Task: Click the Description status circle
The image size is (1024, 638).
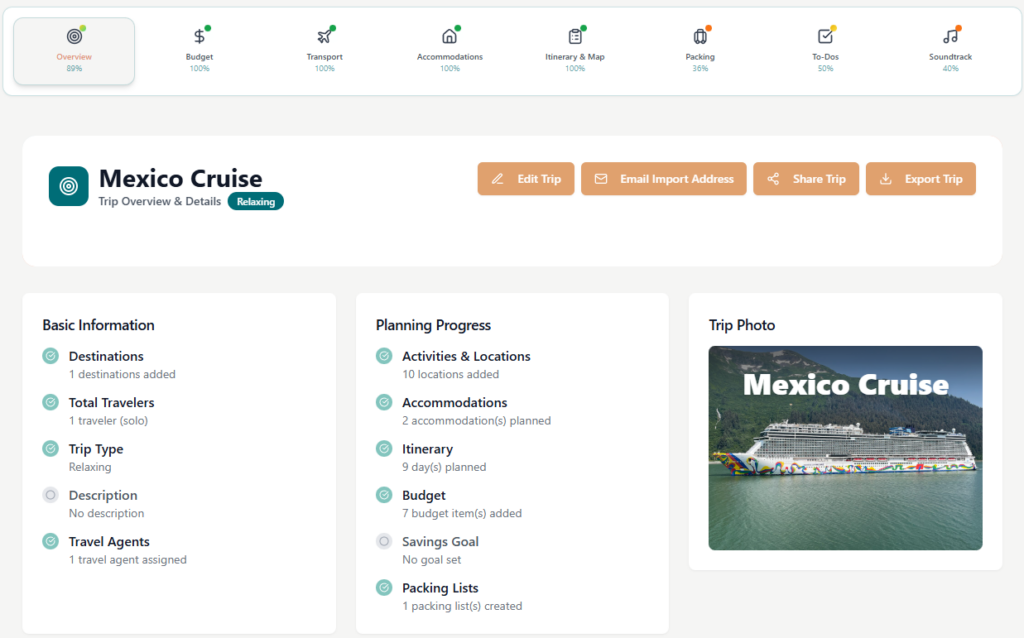Action: (50, 495)
